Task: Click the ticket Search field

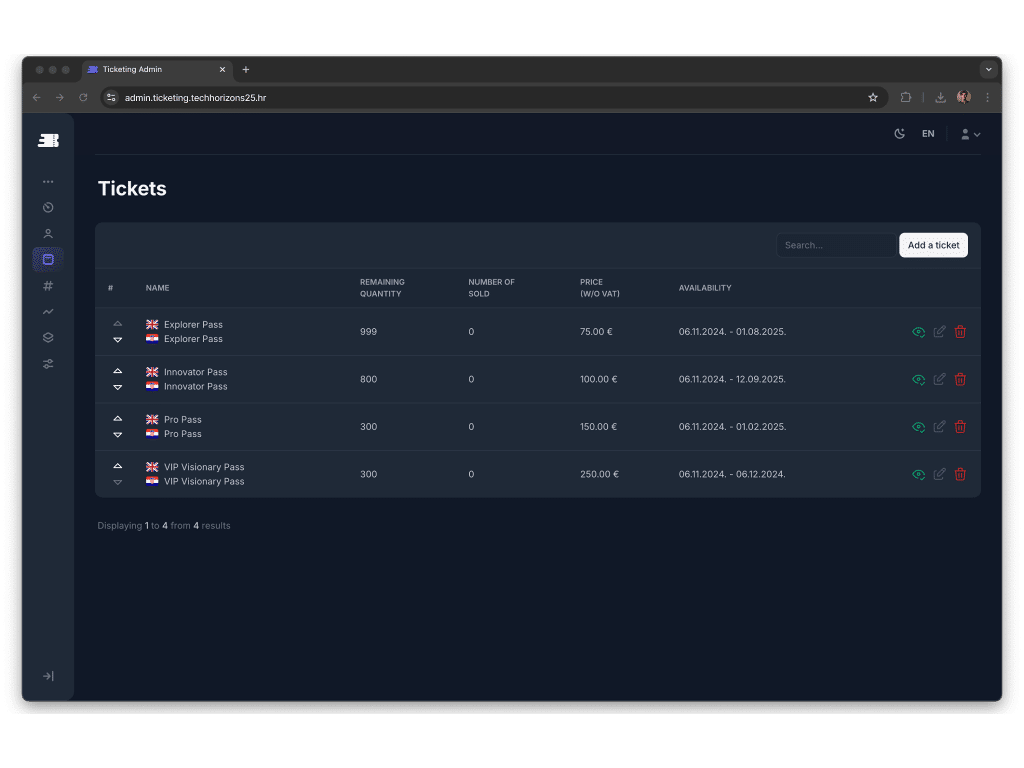Action: point(835,245)
